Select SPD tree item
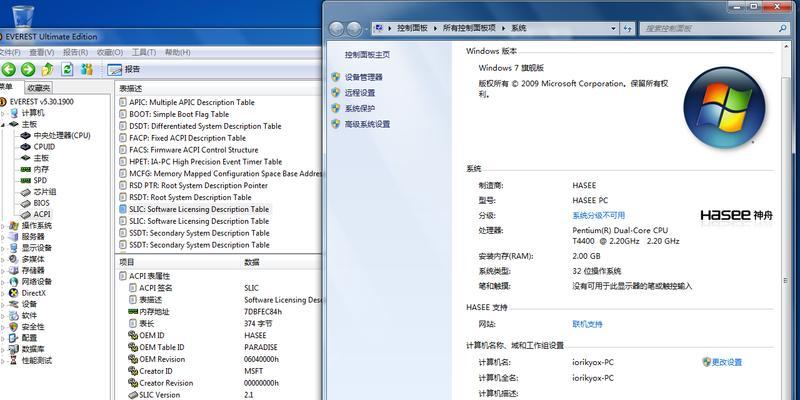Viewport: 800px width, 400px height. (x=40, y=181)
